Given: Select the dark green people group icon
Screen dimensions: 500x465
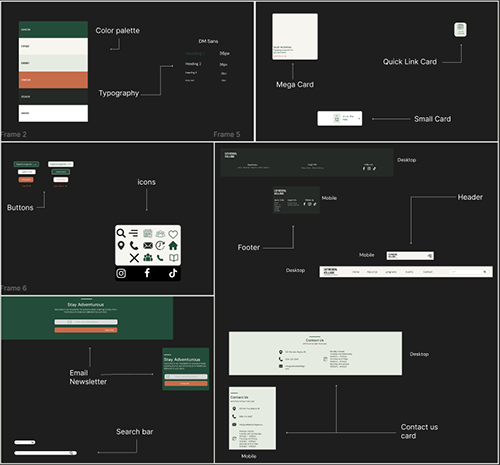Looking at the screenshot, I should (x=148, y=257).
